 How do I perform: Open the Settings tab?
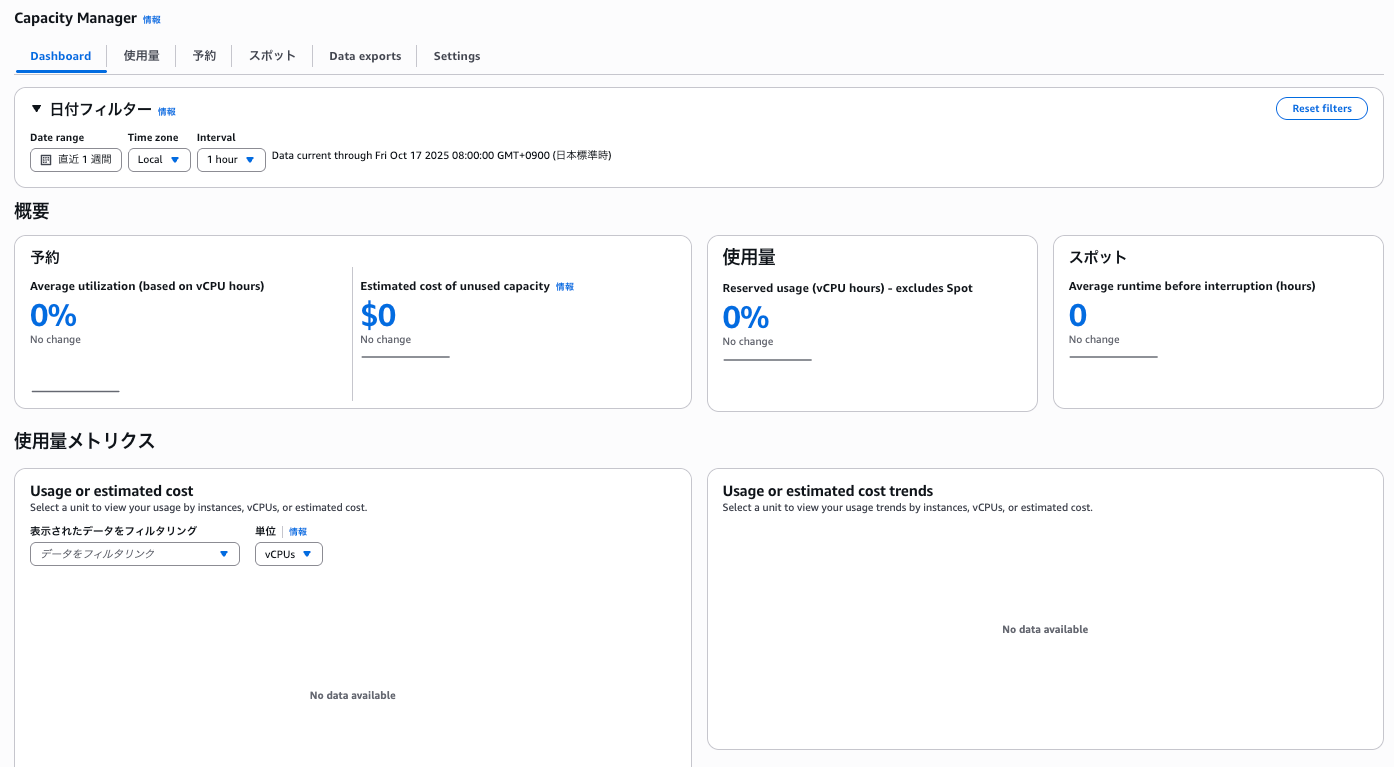tap(457, 56)
